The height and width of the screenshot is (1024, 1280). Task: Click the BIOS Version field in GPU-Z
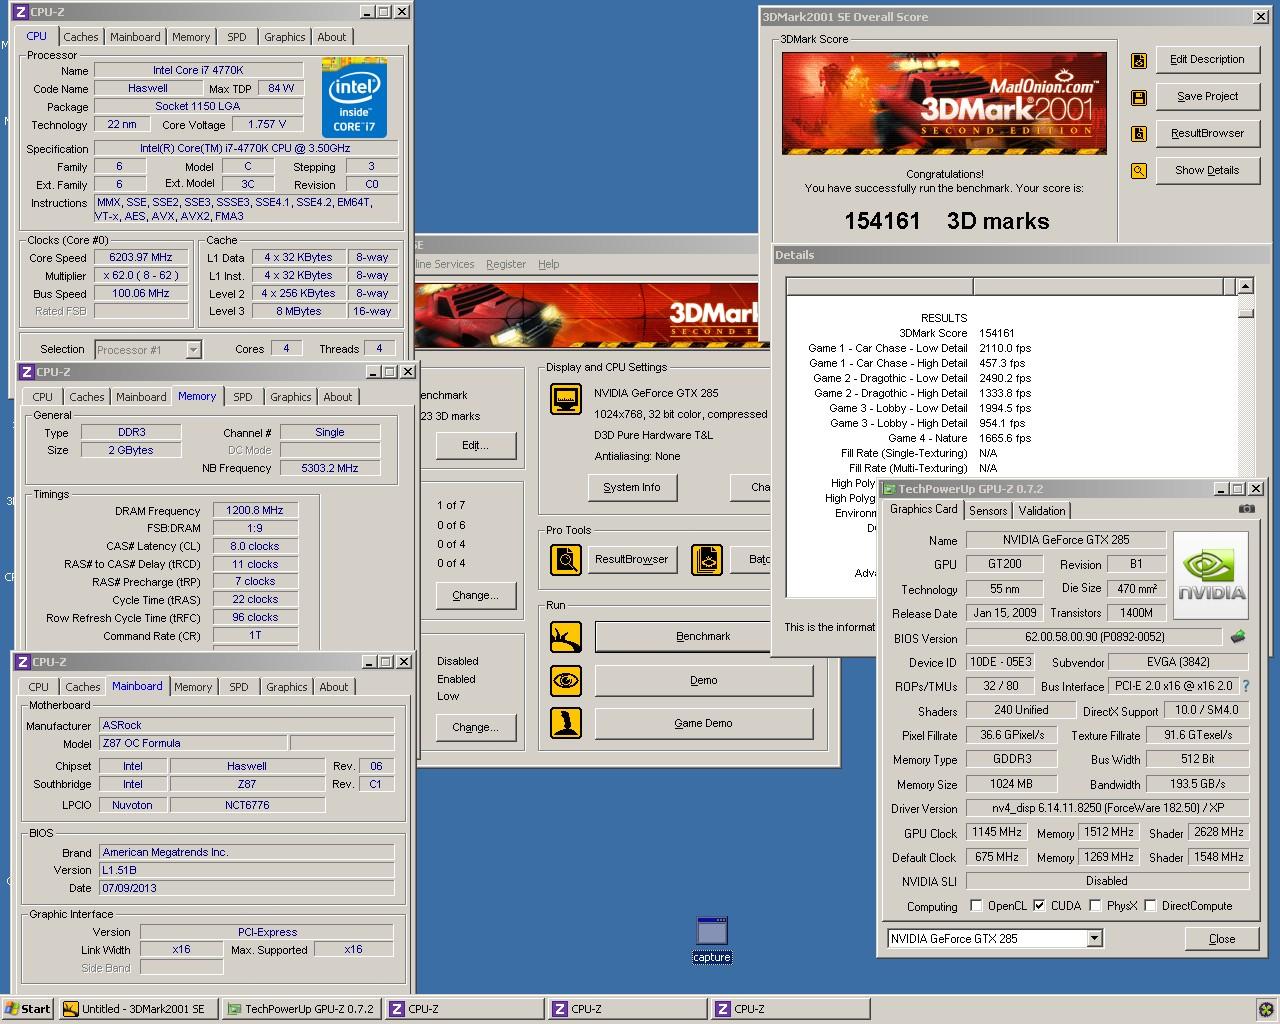tap(1093, 637)
